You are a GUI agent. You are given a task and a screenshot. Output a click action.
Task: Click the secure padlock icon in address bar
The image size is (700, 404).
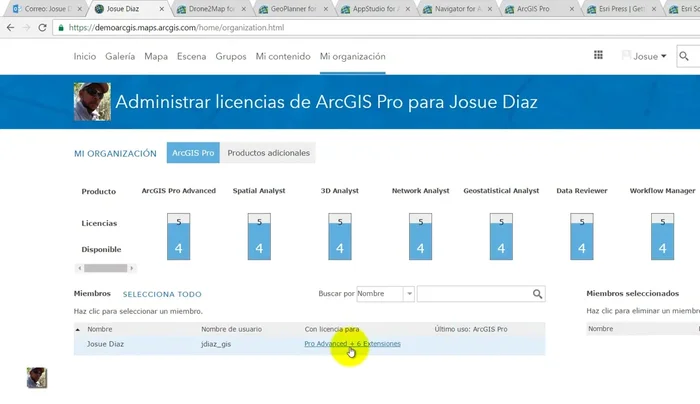coord(61,28)
